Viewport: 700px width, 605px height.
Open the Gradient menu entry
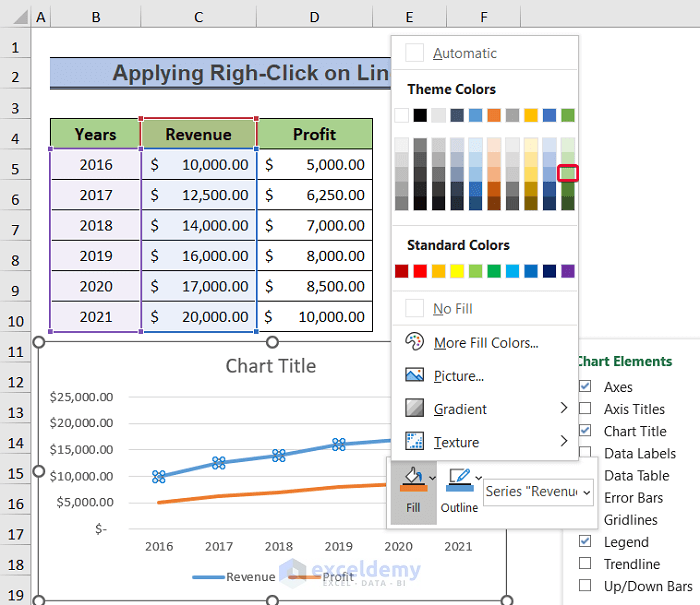point(484,409)
